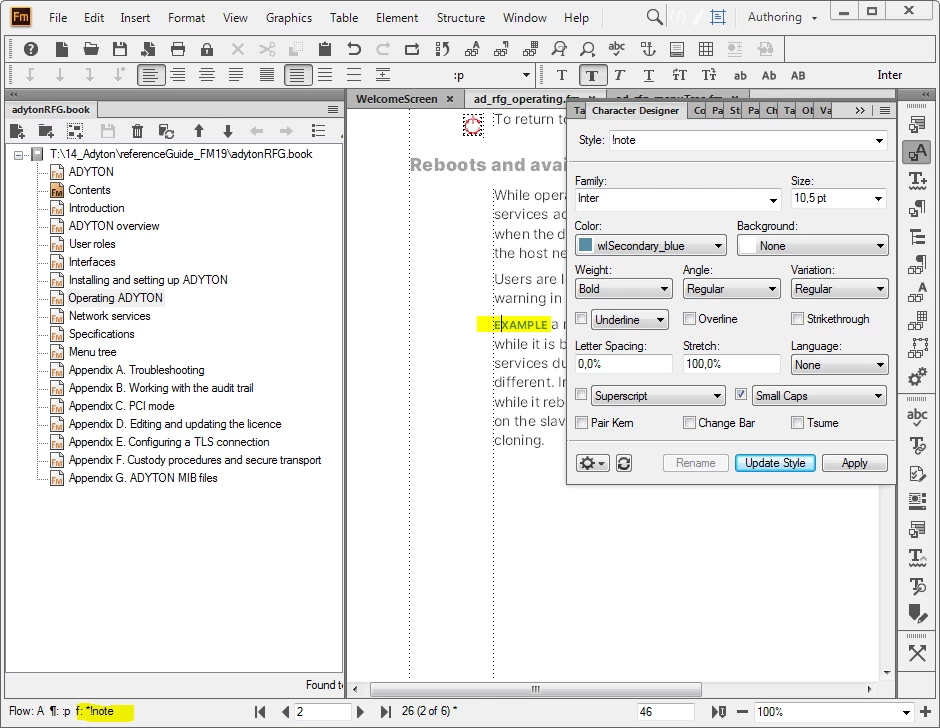940x728 pixels.
Task: Open the Weight dropdown set to Bold
Action: click(x=623, y=289)
